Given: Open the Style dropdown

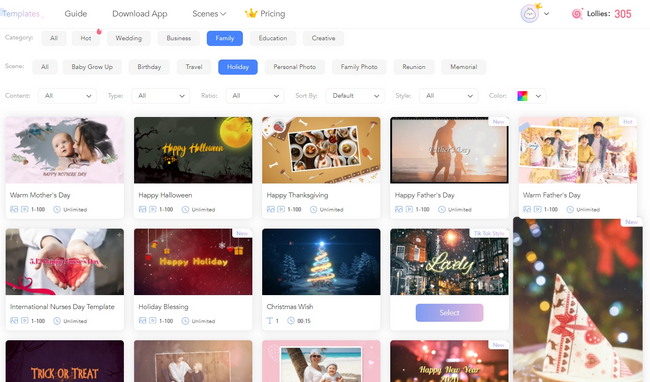Looking at the screenshot, I should (x=449, y=96).
